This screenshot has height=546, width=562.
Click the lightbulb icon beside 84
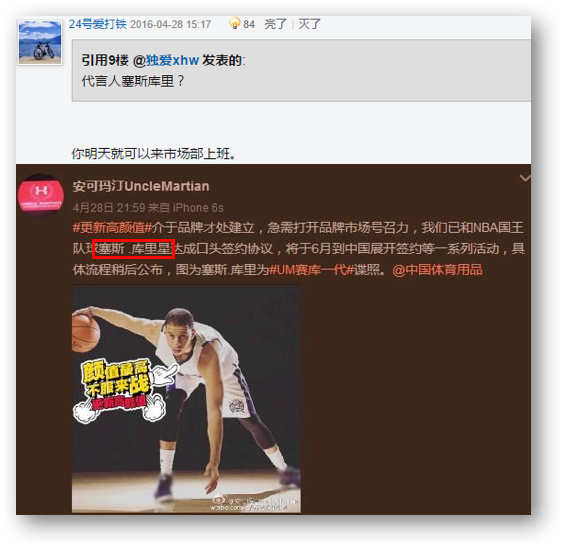234,23
